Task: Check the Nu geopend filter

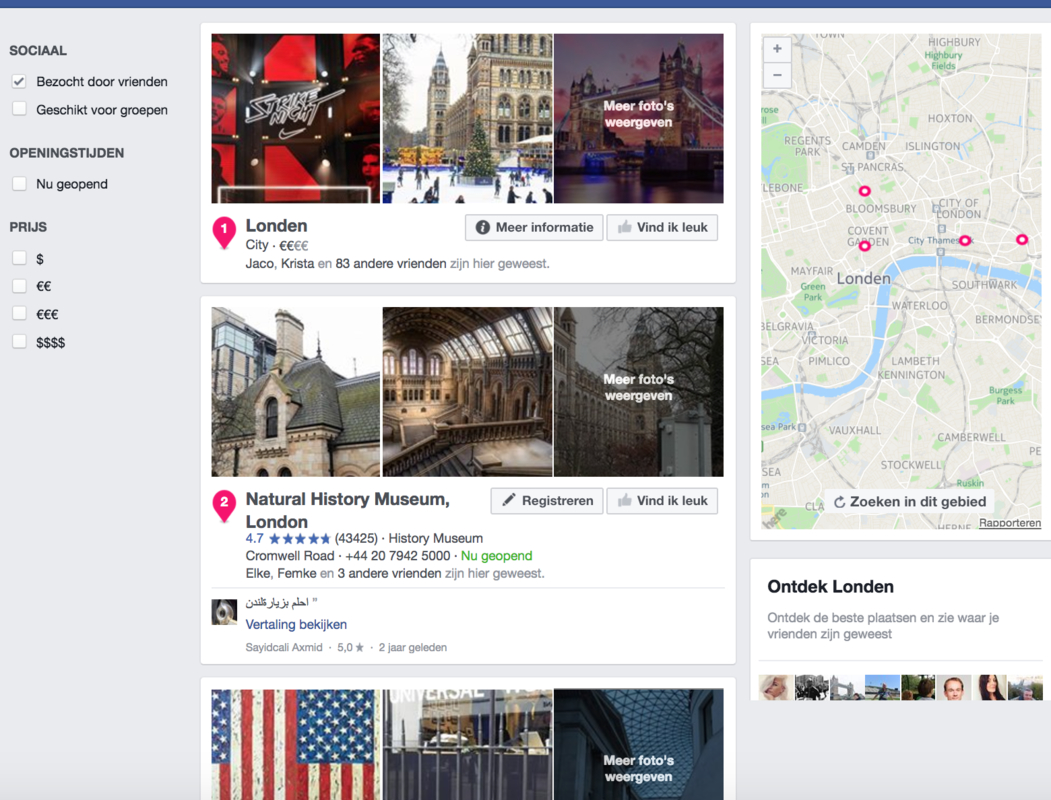Action: pyautogui.click(x=19, y=183)
